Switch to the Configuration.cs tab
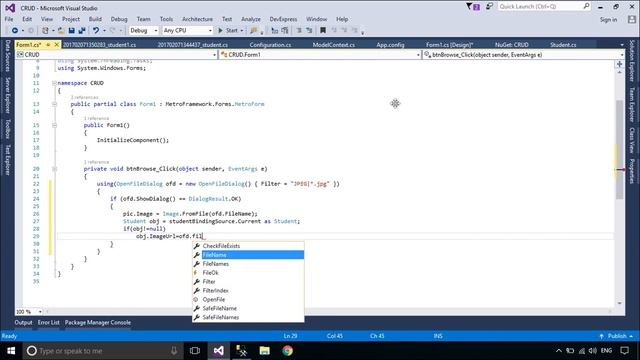 click(270, 45)
